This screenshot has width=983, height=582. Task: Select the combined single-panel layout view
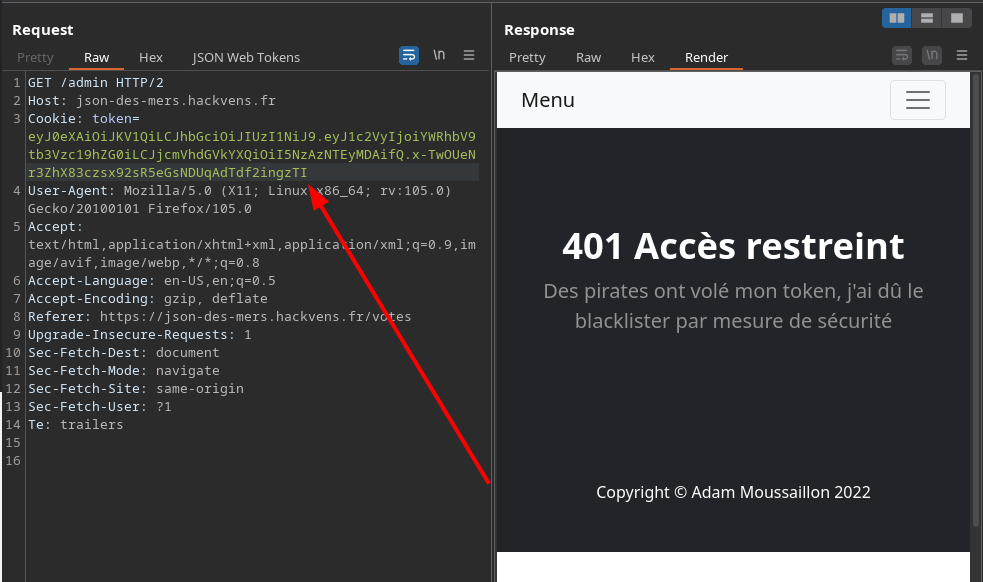coord(957,18)
